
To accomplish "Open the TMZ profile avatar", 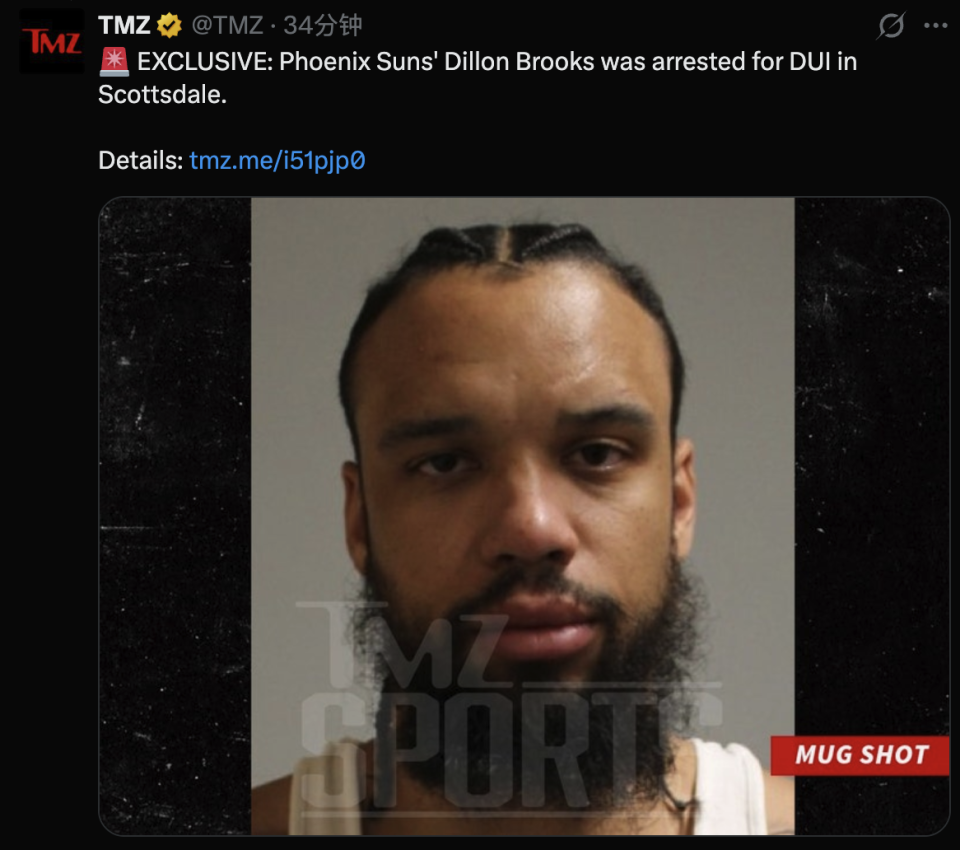I will 52,42.
